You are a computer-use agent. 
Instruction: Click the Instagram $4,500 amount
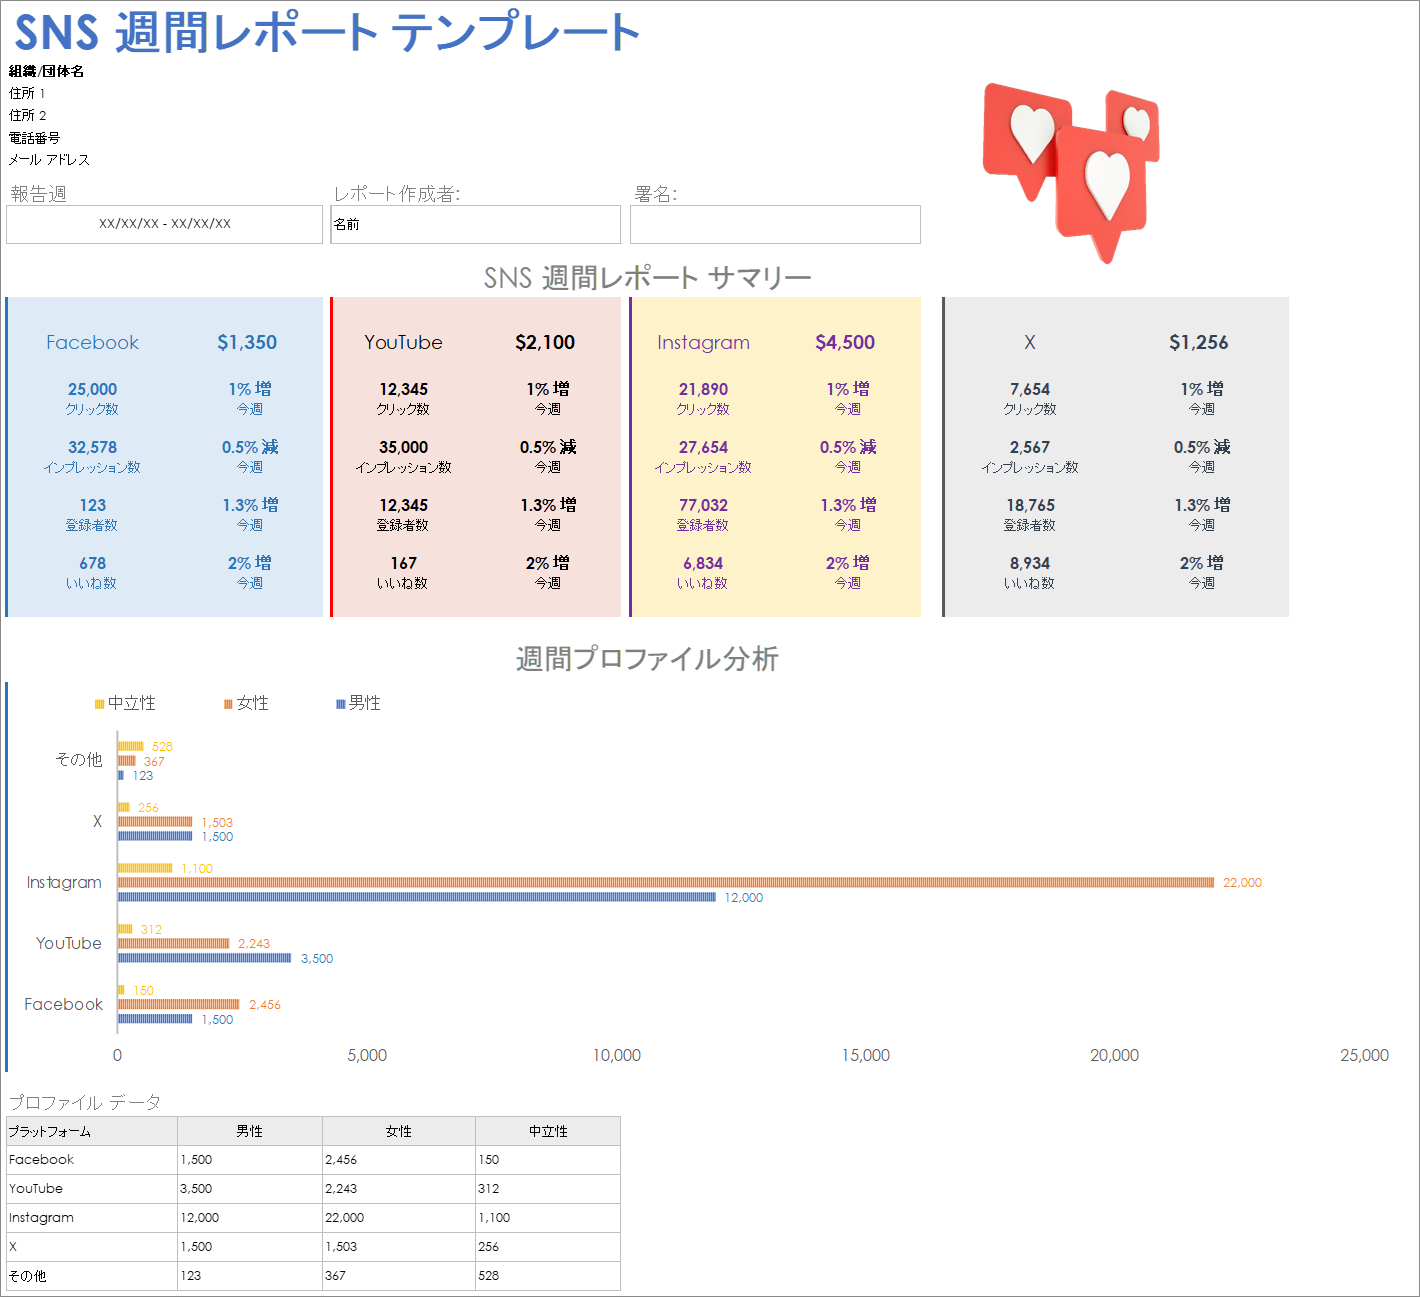pos(845,342)
